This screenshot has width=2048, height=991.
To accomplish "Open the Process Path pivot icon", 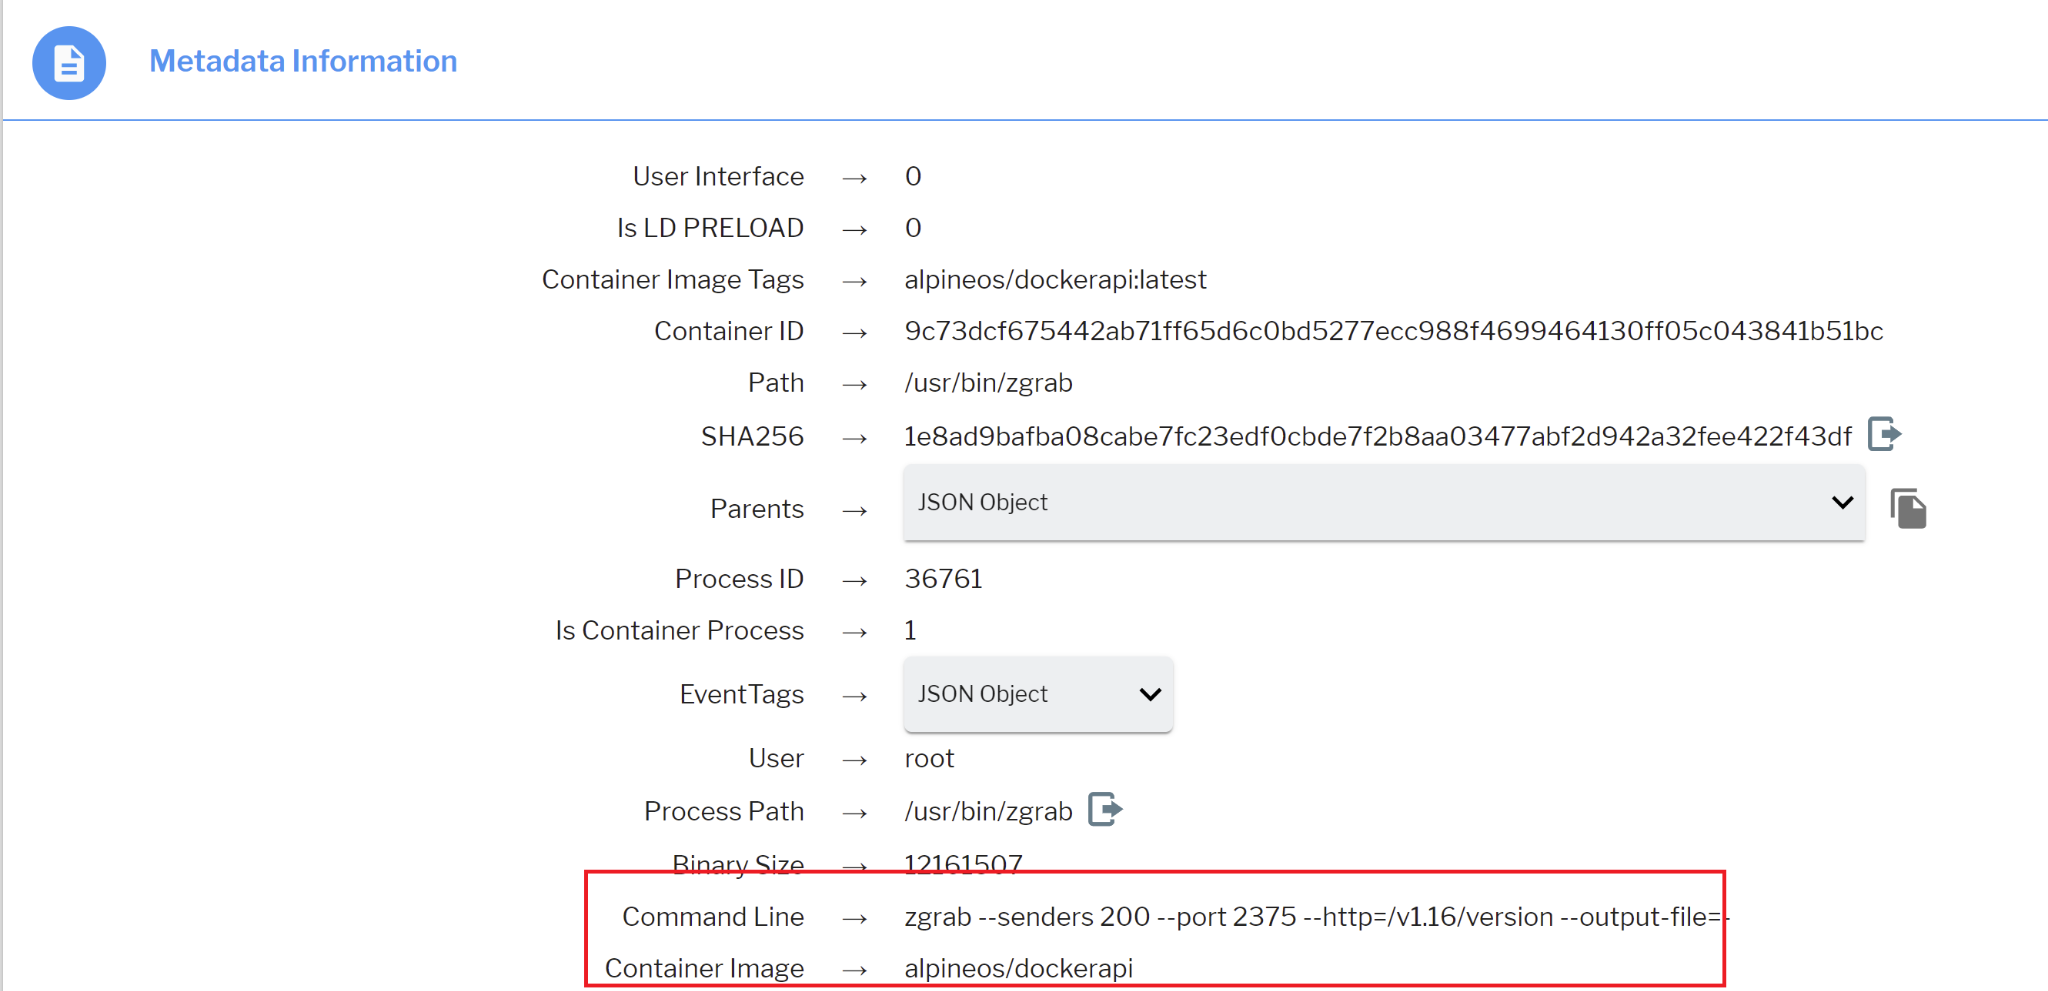I will coord(1105,809).
